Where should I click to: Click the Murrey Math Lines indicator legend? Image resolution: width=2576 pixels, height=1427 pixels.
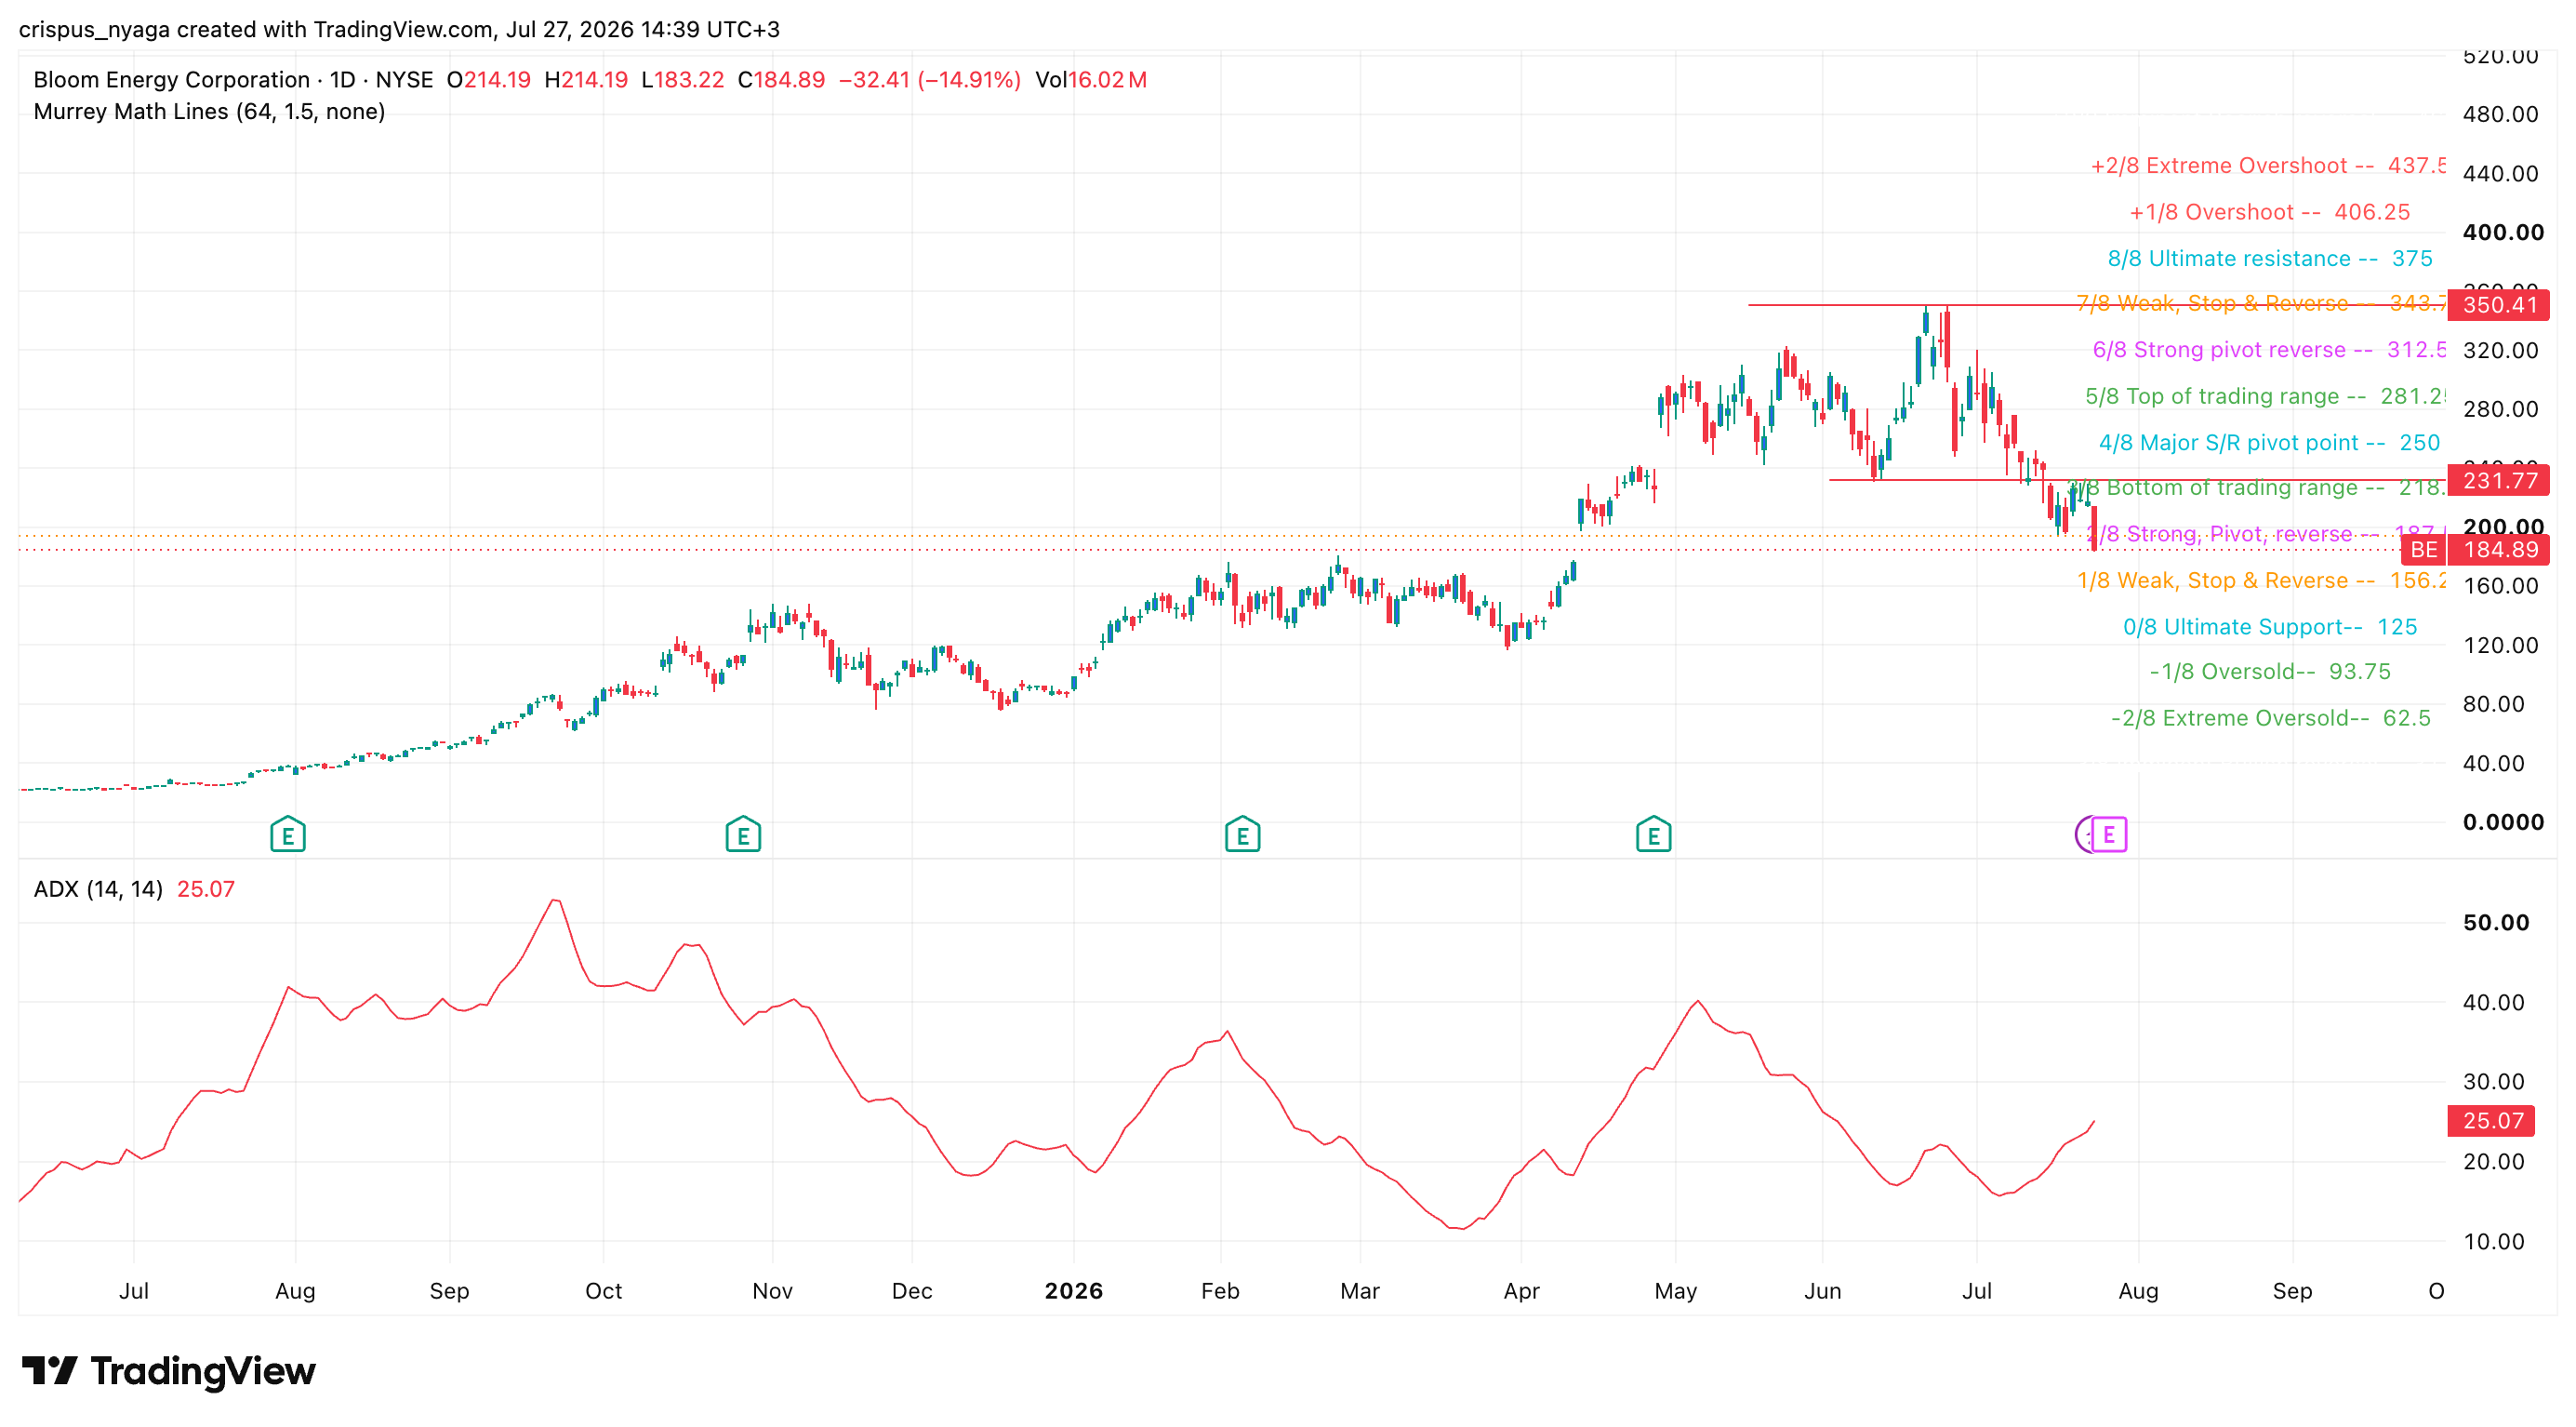[209, 112]
